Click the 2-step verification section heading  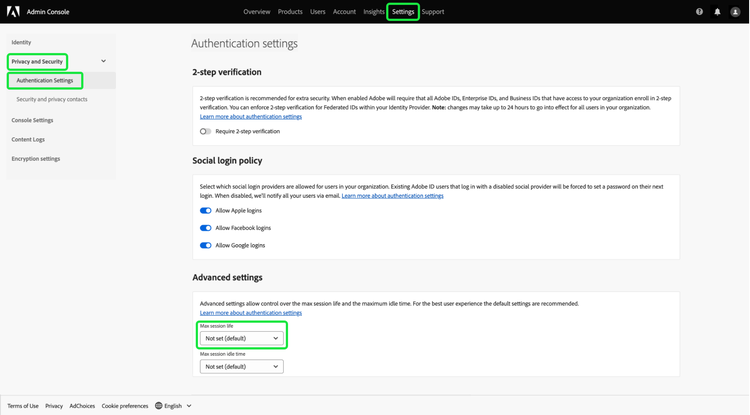(x=227, y=72)
